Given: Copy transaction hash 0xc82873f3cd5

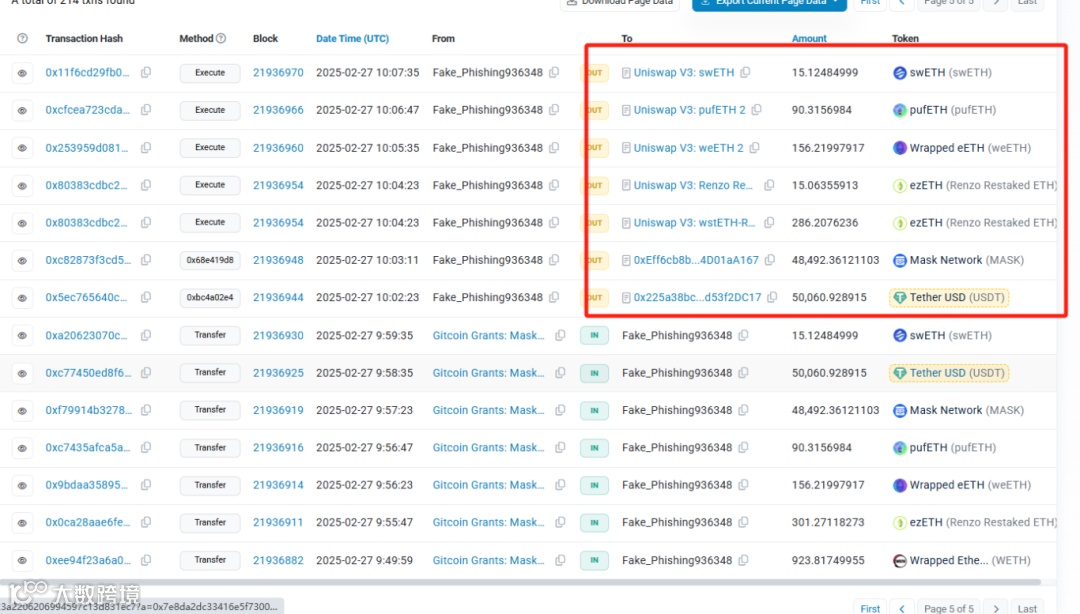Looking at the screenshot, I should tap(146, 260).
